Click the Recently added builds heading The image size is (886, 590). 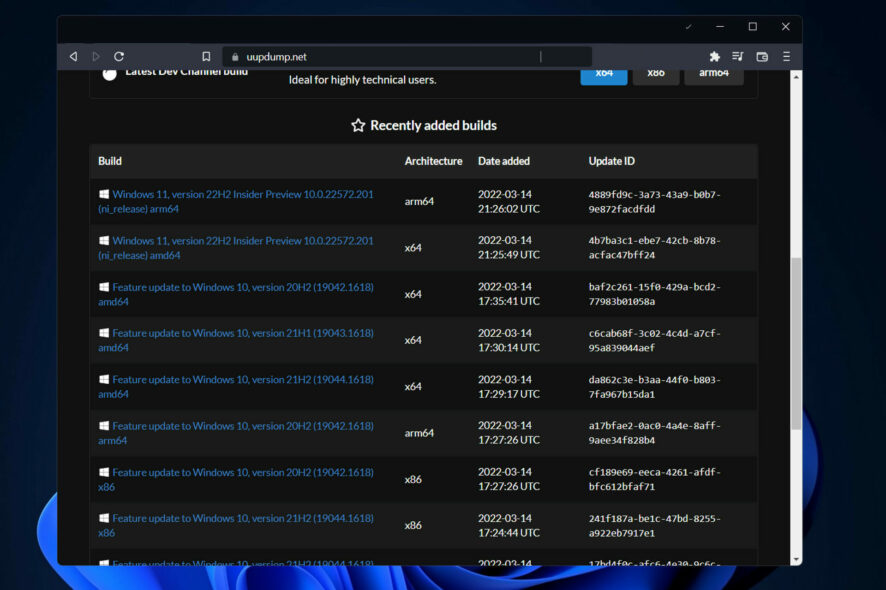[x=424, y=125]
